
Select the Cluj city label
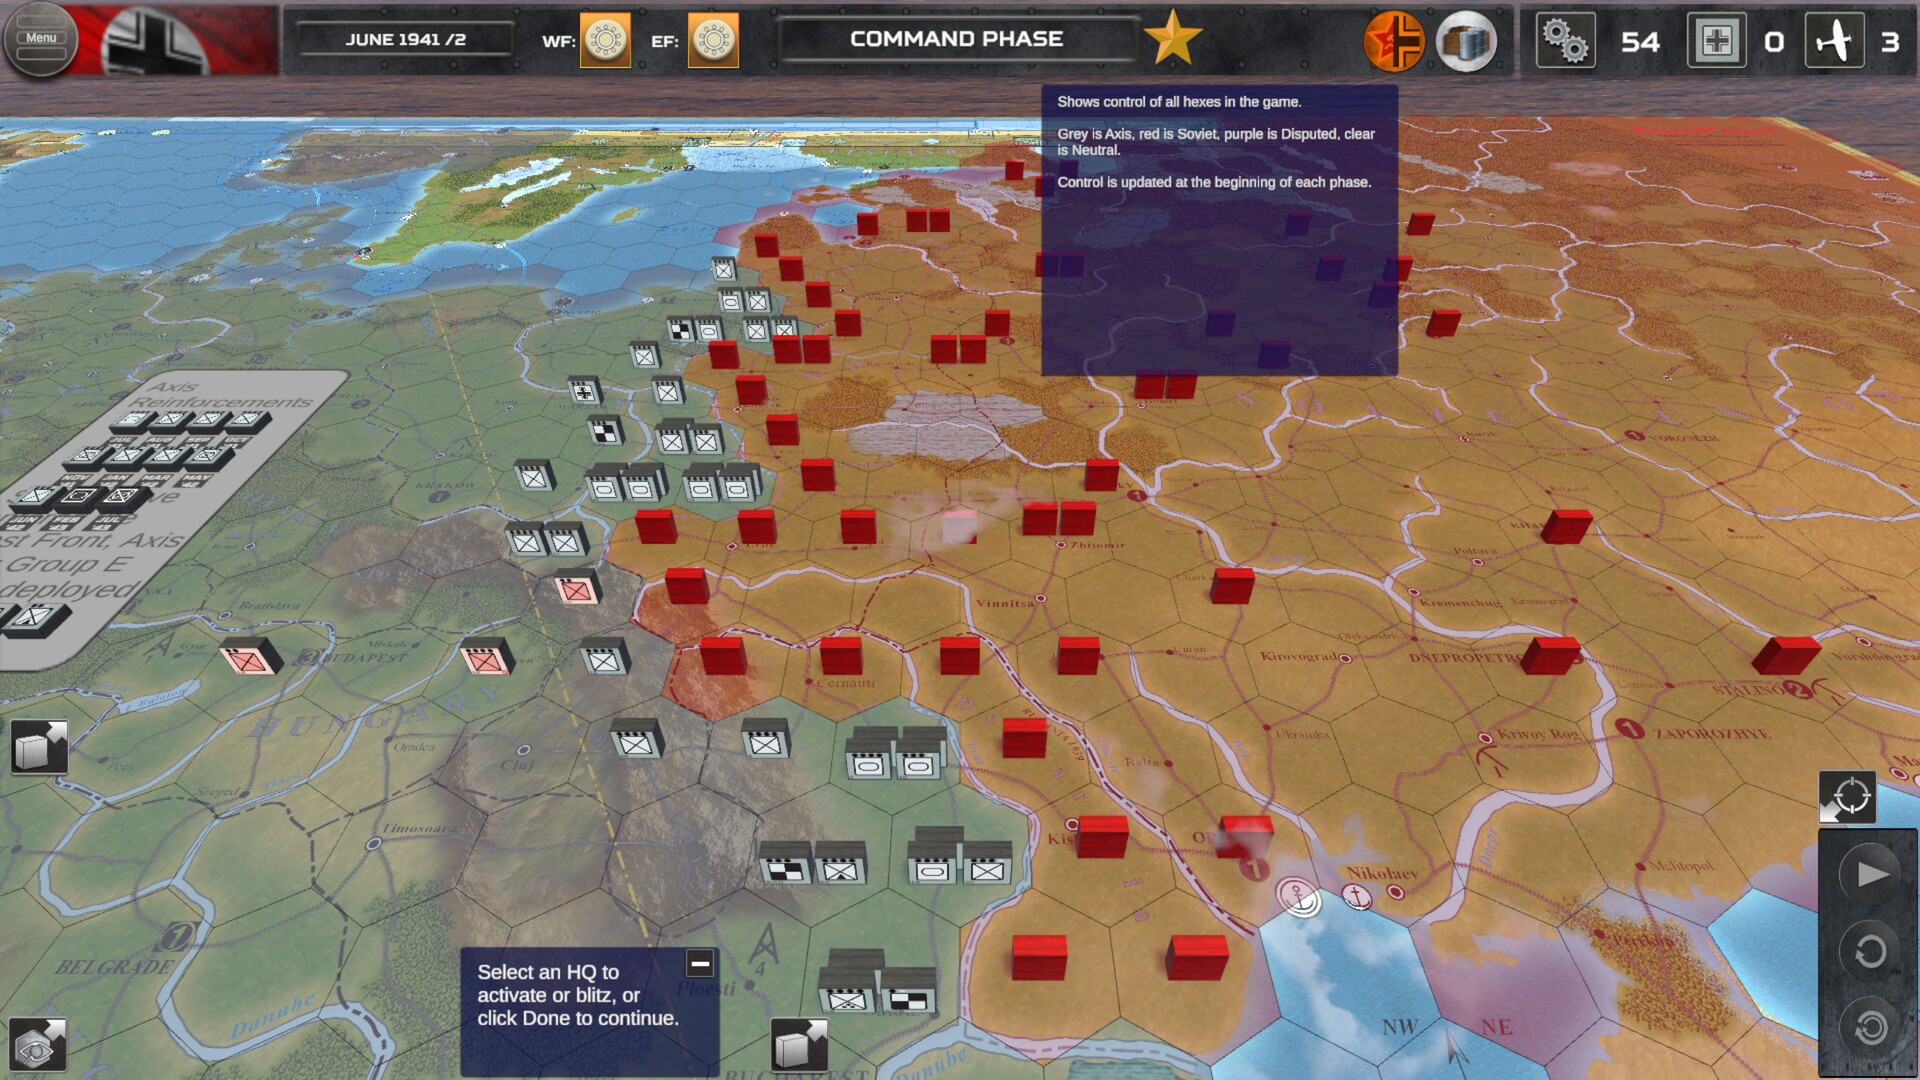click(x=516, y=765)
